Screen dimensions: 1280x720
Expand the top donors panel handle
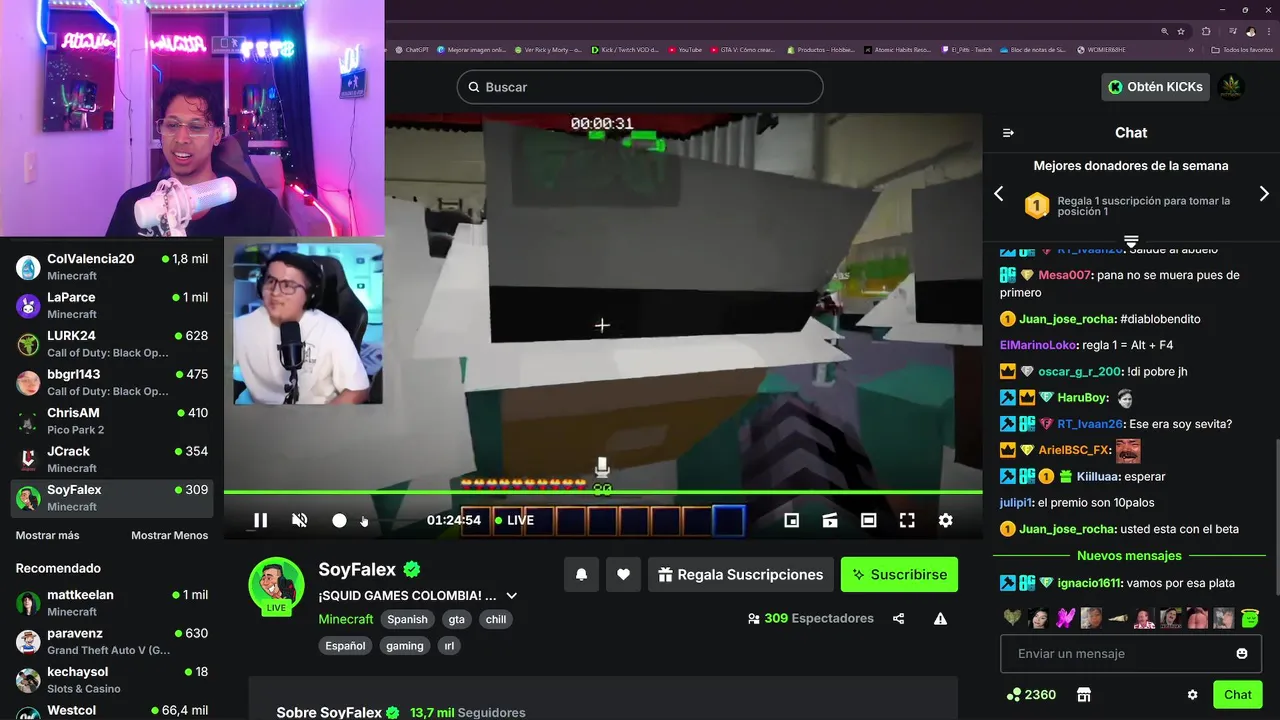pyautogui.click(x=1131, y=241)
